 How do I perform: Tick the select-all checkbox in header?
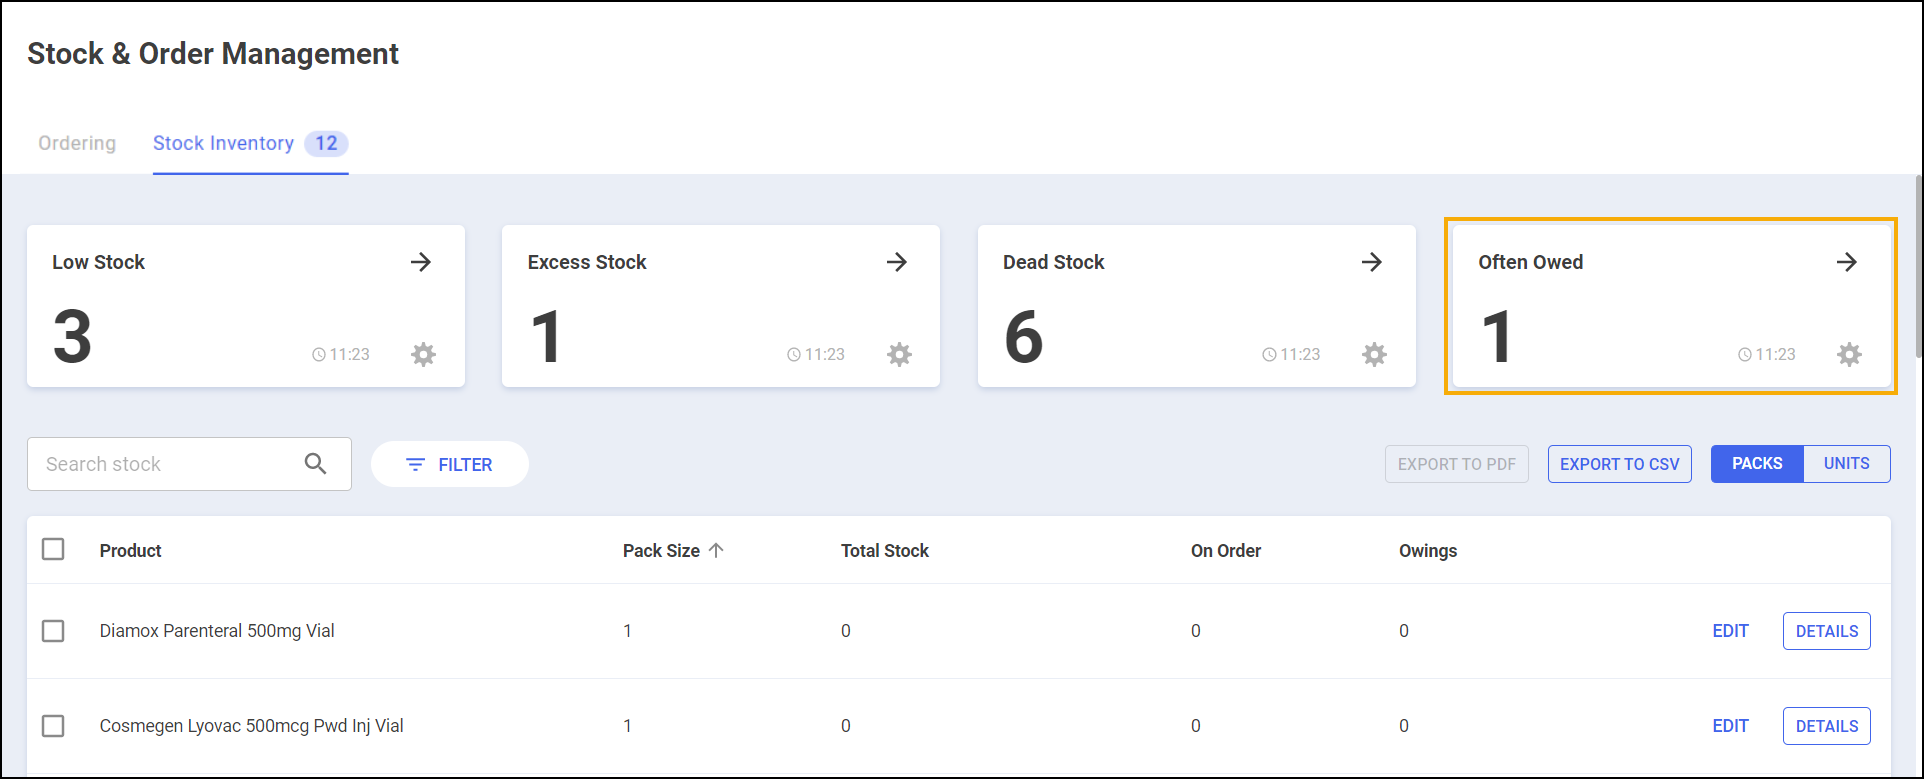point(53,549)
